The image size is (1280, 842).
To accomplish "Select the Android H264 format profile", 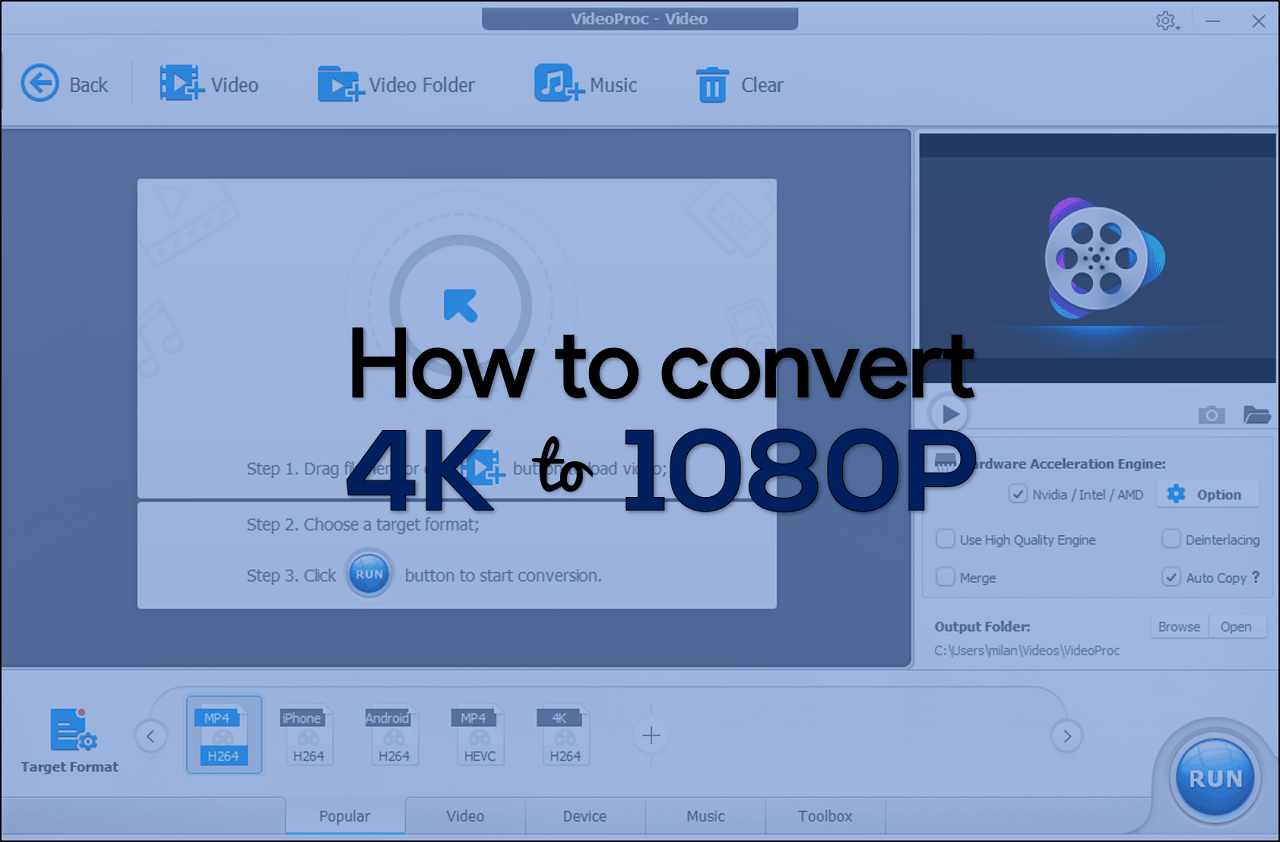I will click(392, 735).
